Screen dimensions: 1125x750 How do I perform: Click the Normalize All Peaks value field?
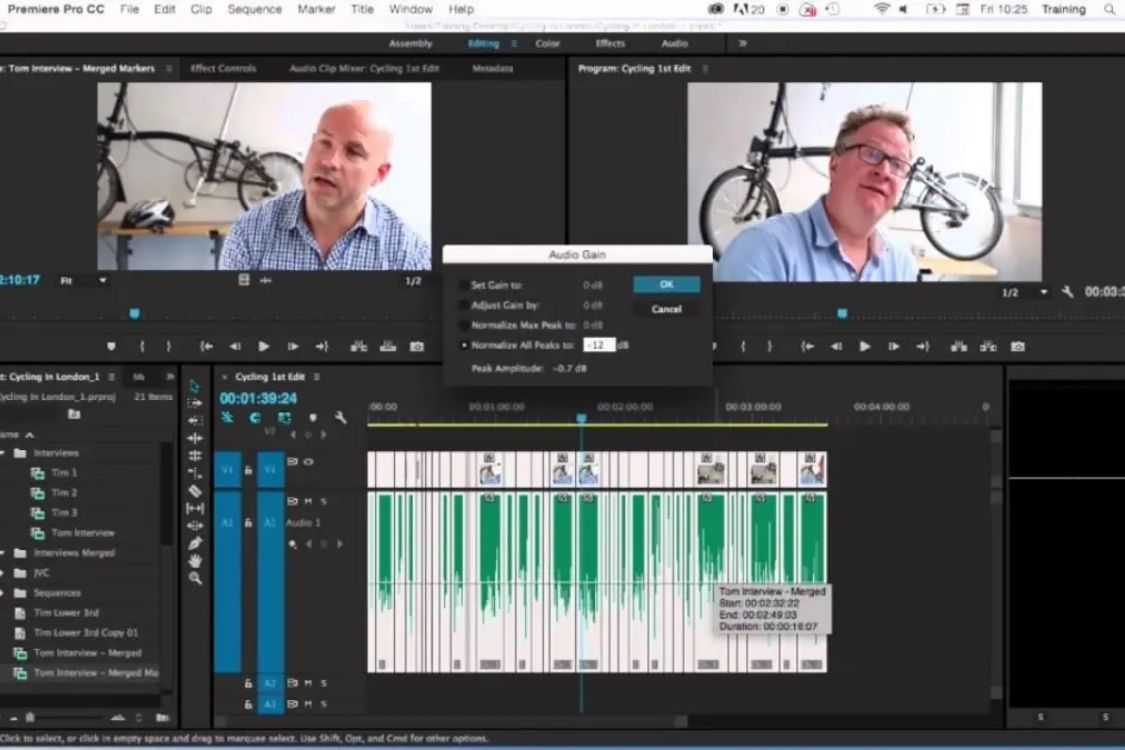(x=598, y=345)
